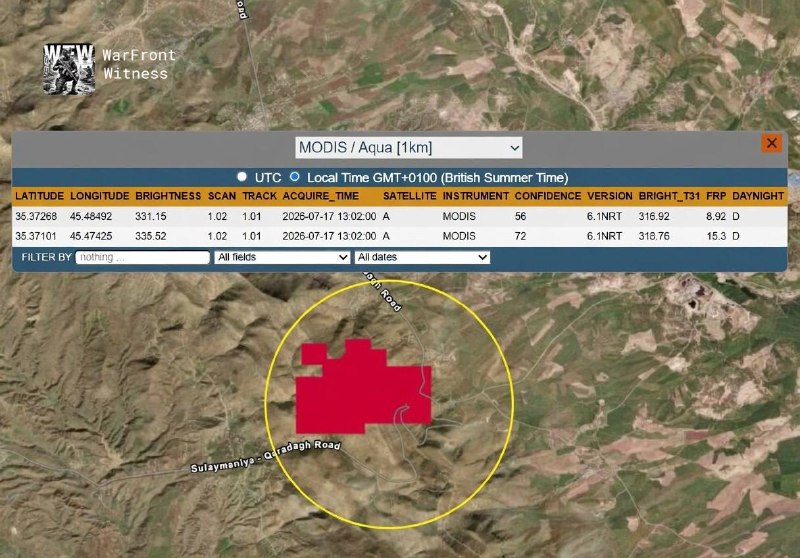
Task: Expand the All fields filter dropdown
Action: coord(282,257)
